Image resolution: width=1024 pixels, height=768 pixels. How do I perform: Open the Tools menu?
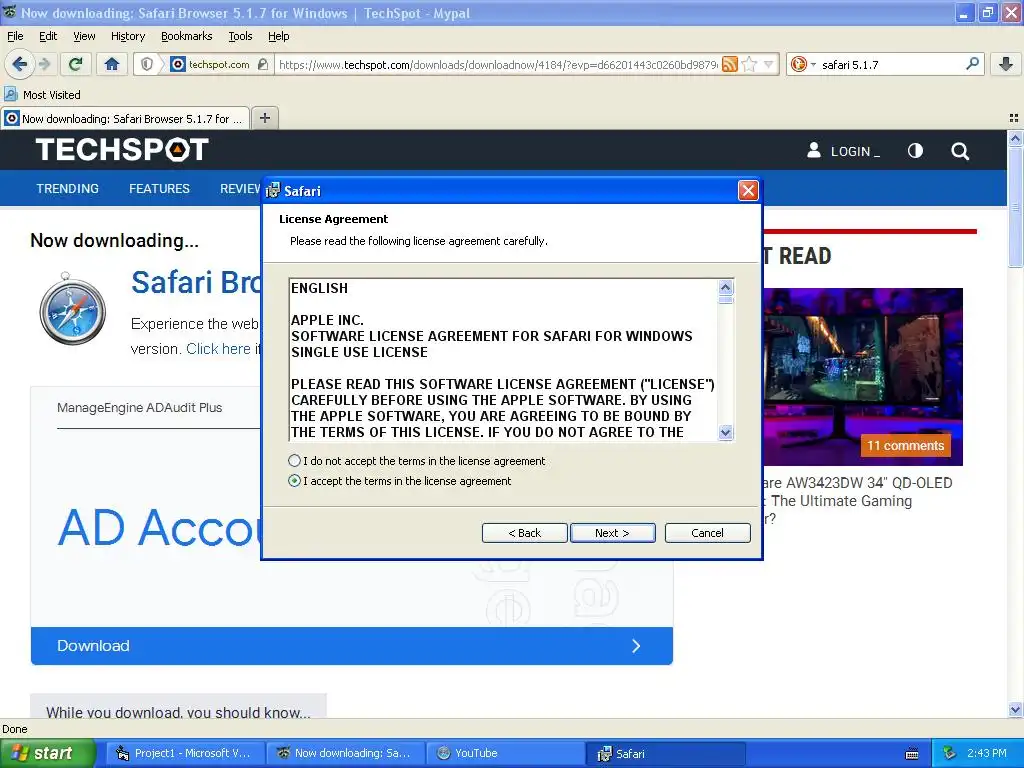click(x=240, y=36)
